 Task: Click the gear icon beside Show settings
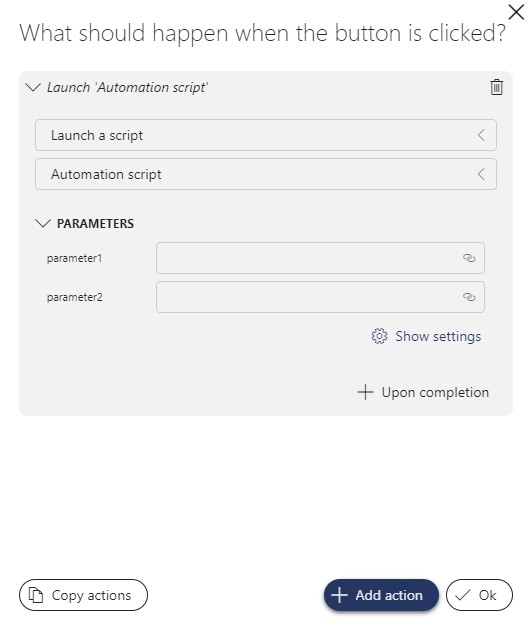click(x=379, y=336)
